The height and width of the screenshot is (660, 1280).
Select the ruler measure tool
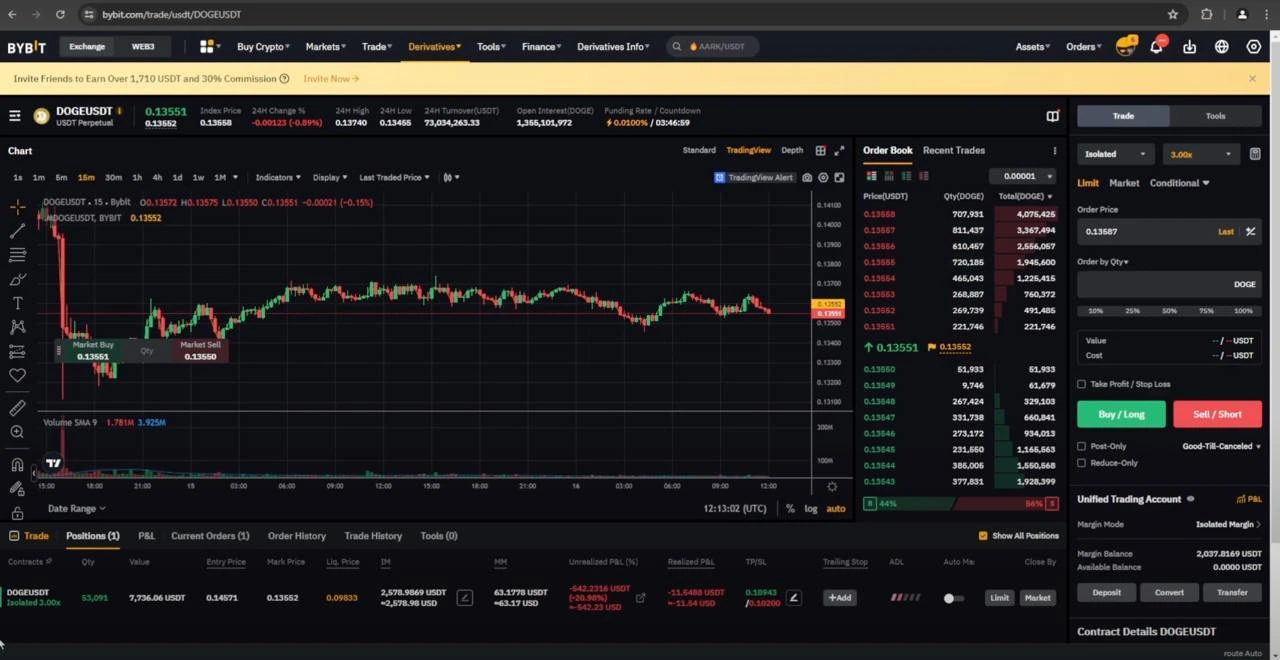point(17,408)
